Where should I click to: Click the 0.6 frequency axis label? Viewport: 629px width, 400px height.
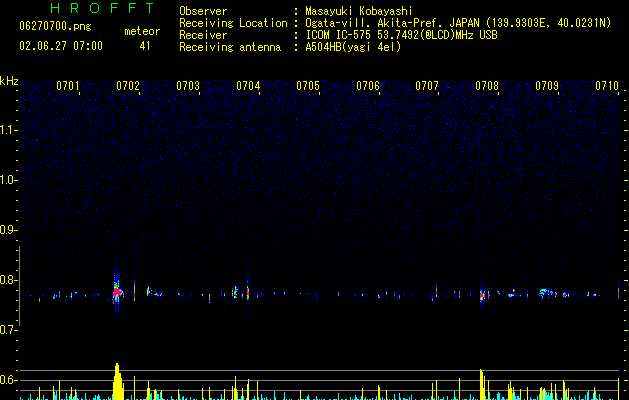(8, 380)
